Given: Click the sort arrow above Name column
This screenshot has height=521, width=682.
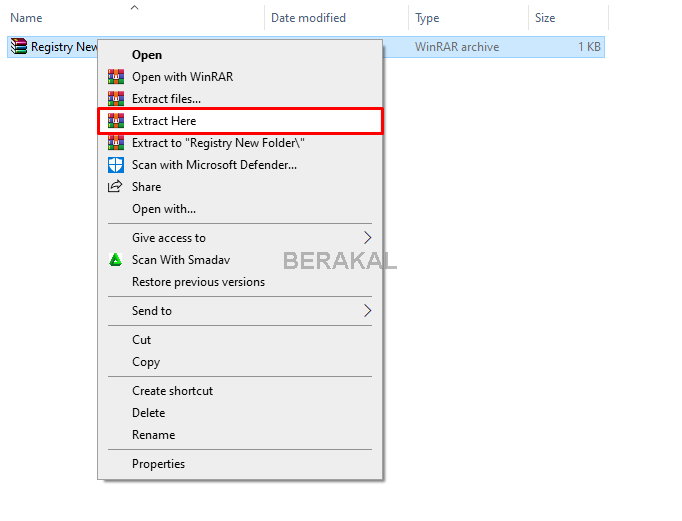Looking at the screenshot, I should (134, 7).
